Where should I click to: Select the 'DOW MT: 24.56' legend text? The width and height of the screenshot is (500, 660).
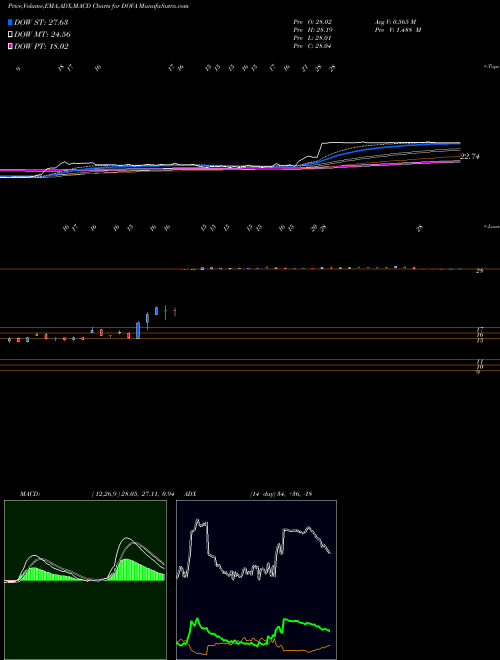[x=42, y=35]
